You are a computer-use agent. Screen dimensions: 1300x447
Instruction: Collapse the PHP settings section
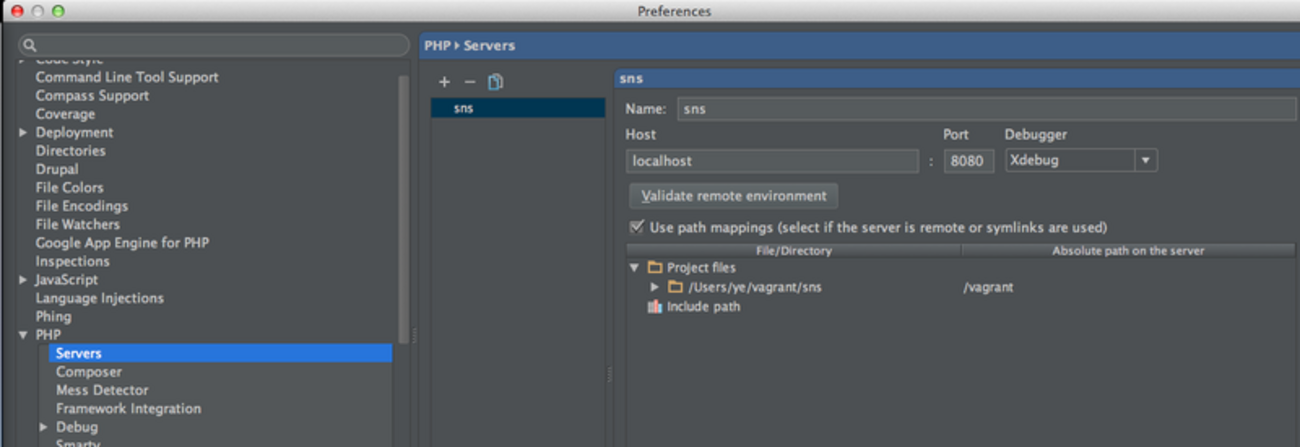point(23,335)
